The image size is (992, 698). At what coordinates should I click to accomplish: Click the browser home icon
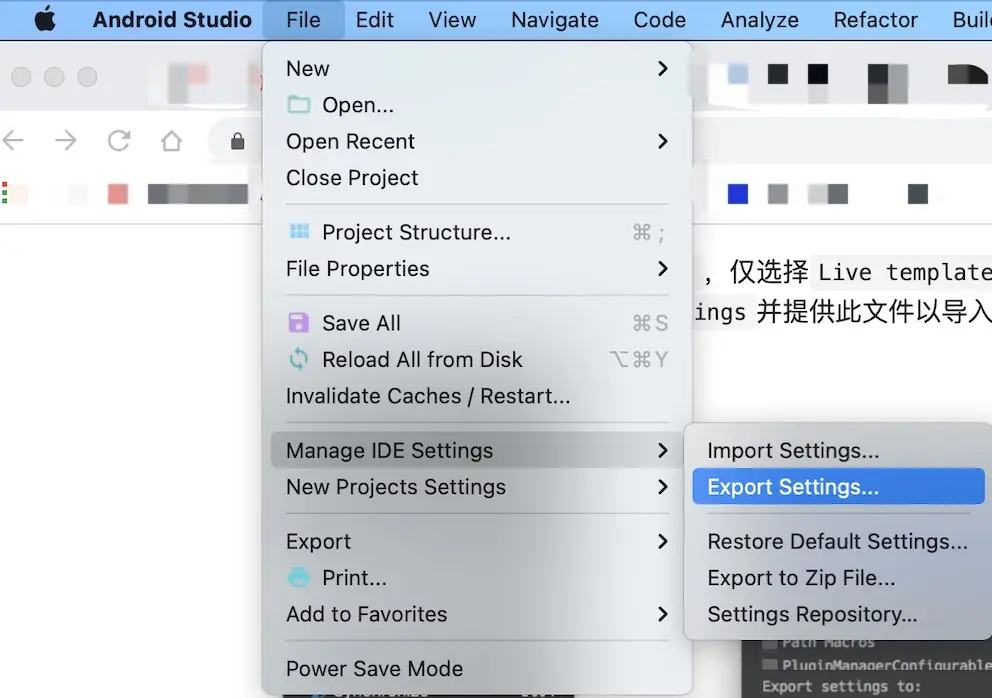(x=171, y=141)
